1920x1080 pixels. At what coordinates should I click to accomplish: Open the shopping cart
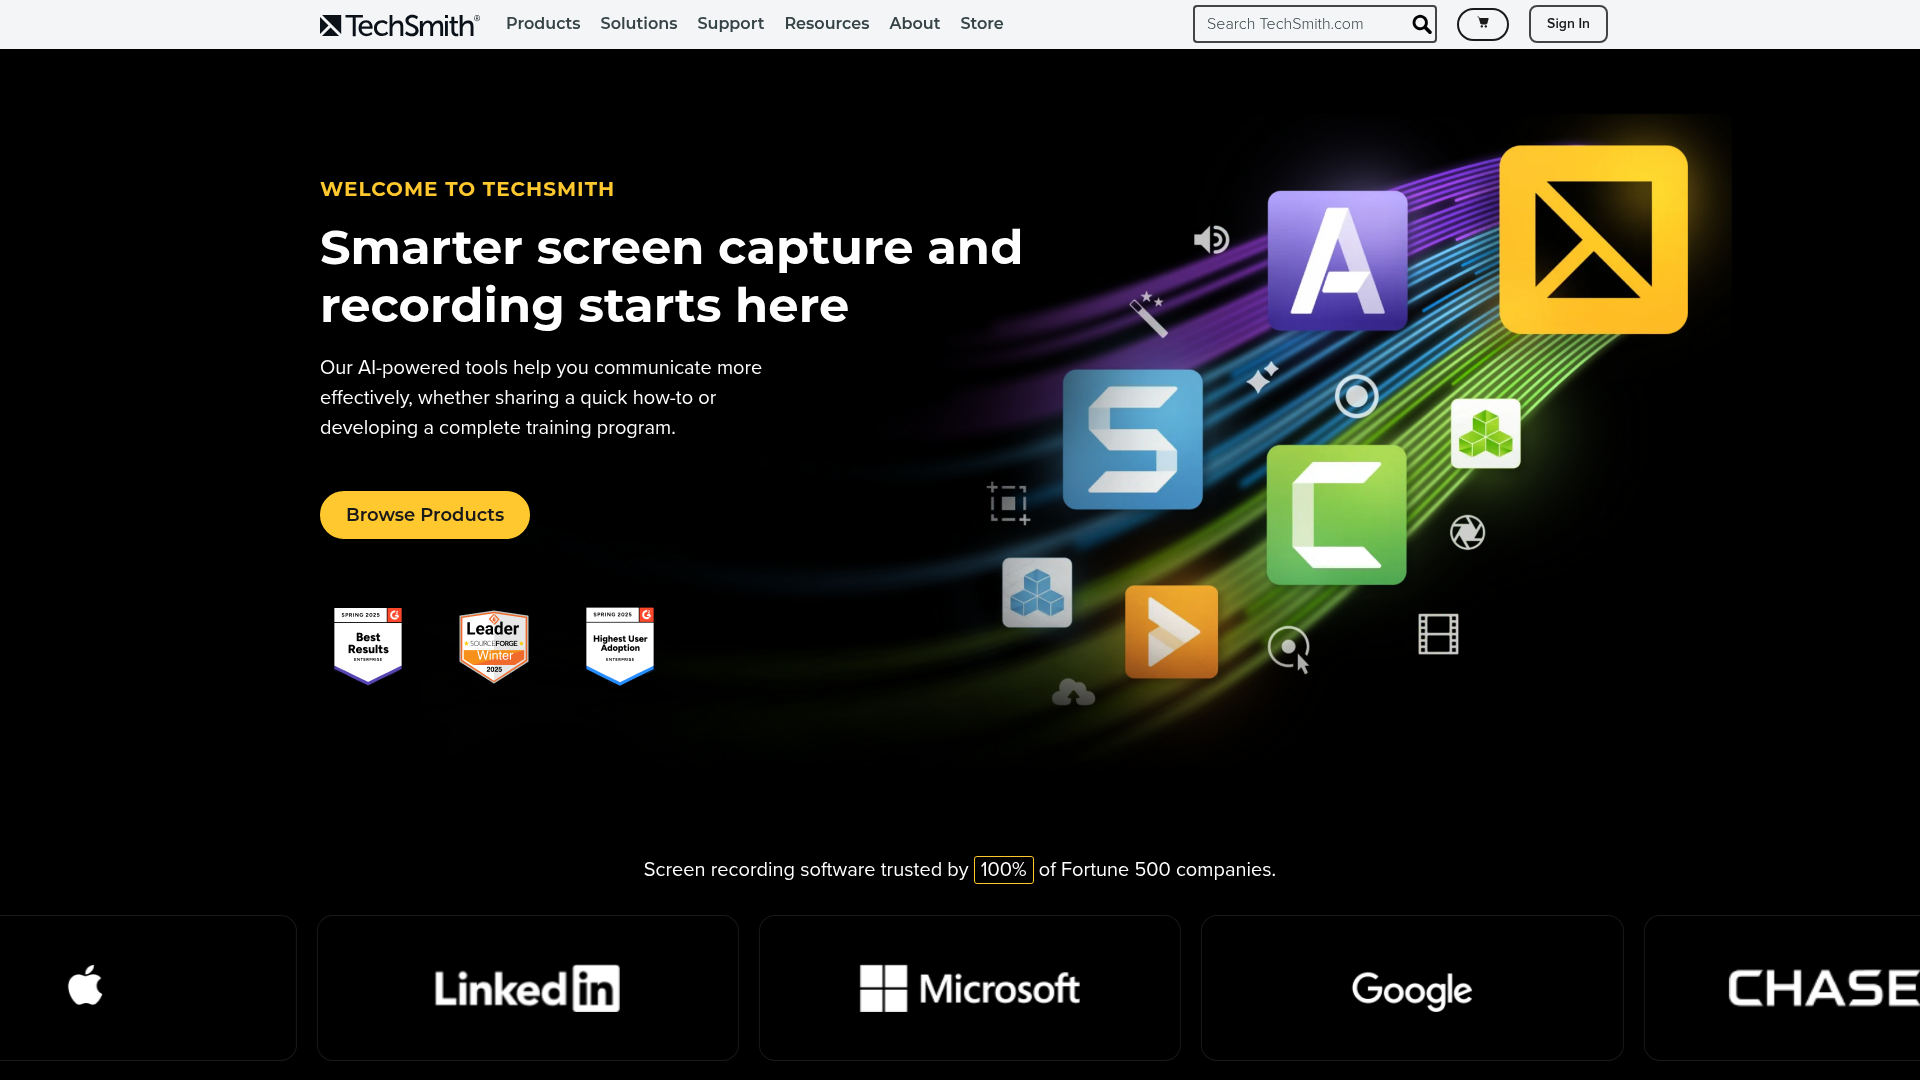pos(1482,24)
